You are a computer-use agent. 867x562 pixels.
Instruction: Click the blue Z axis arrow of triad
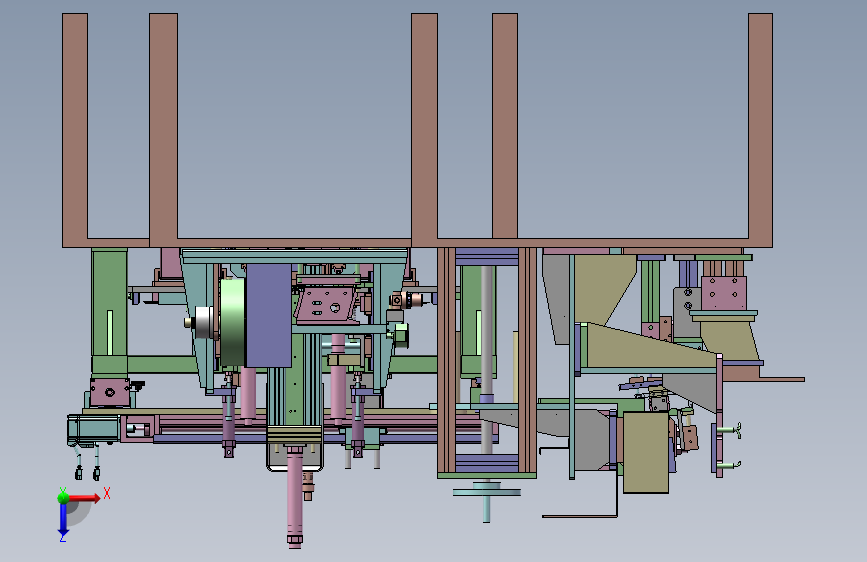click(63, 520)
